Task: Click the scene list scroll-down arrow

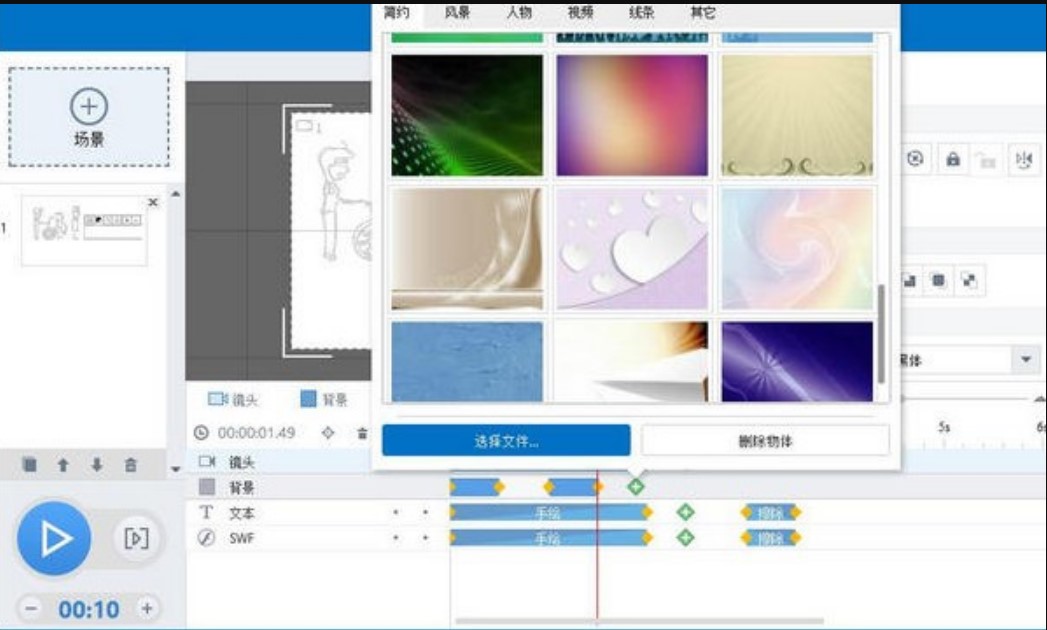Action: click(x=175, y=468)
